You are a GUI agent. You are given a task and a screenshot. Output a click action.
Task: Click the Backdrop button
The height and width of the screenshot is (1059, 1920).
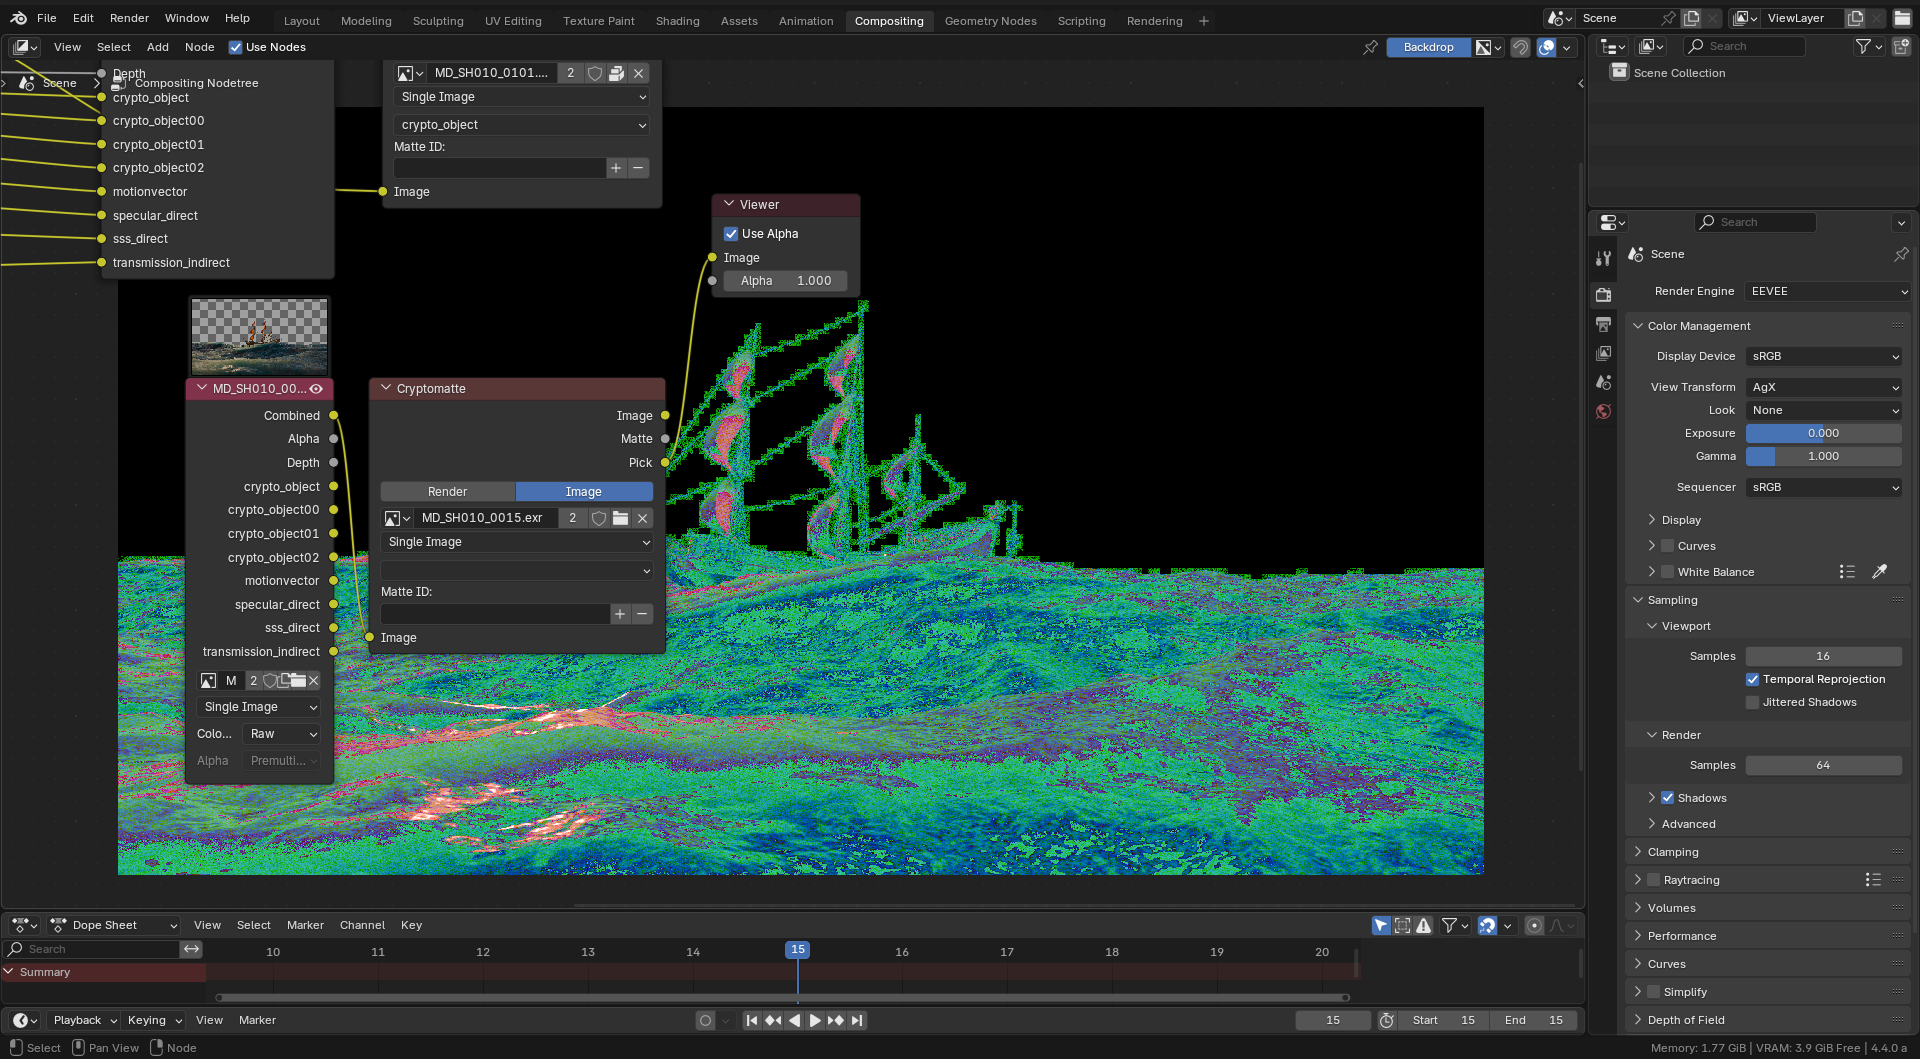pos(1428,47)
